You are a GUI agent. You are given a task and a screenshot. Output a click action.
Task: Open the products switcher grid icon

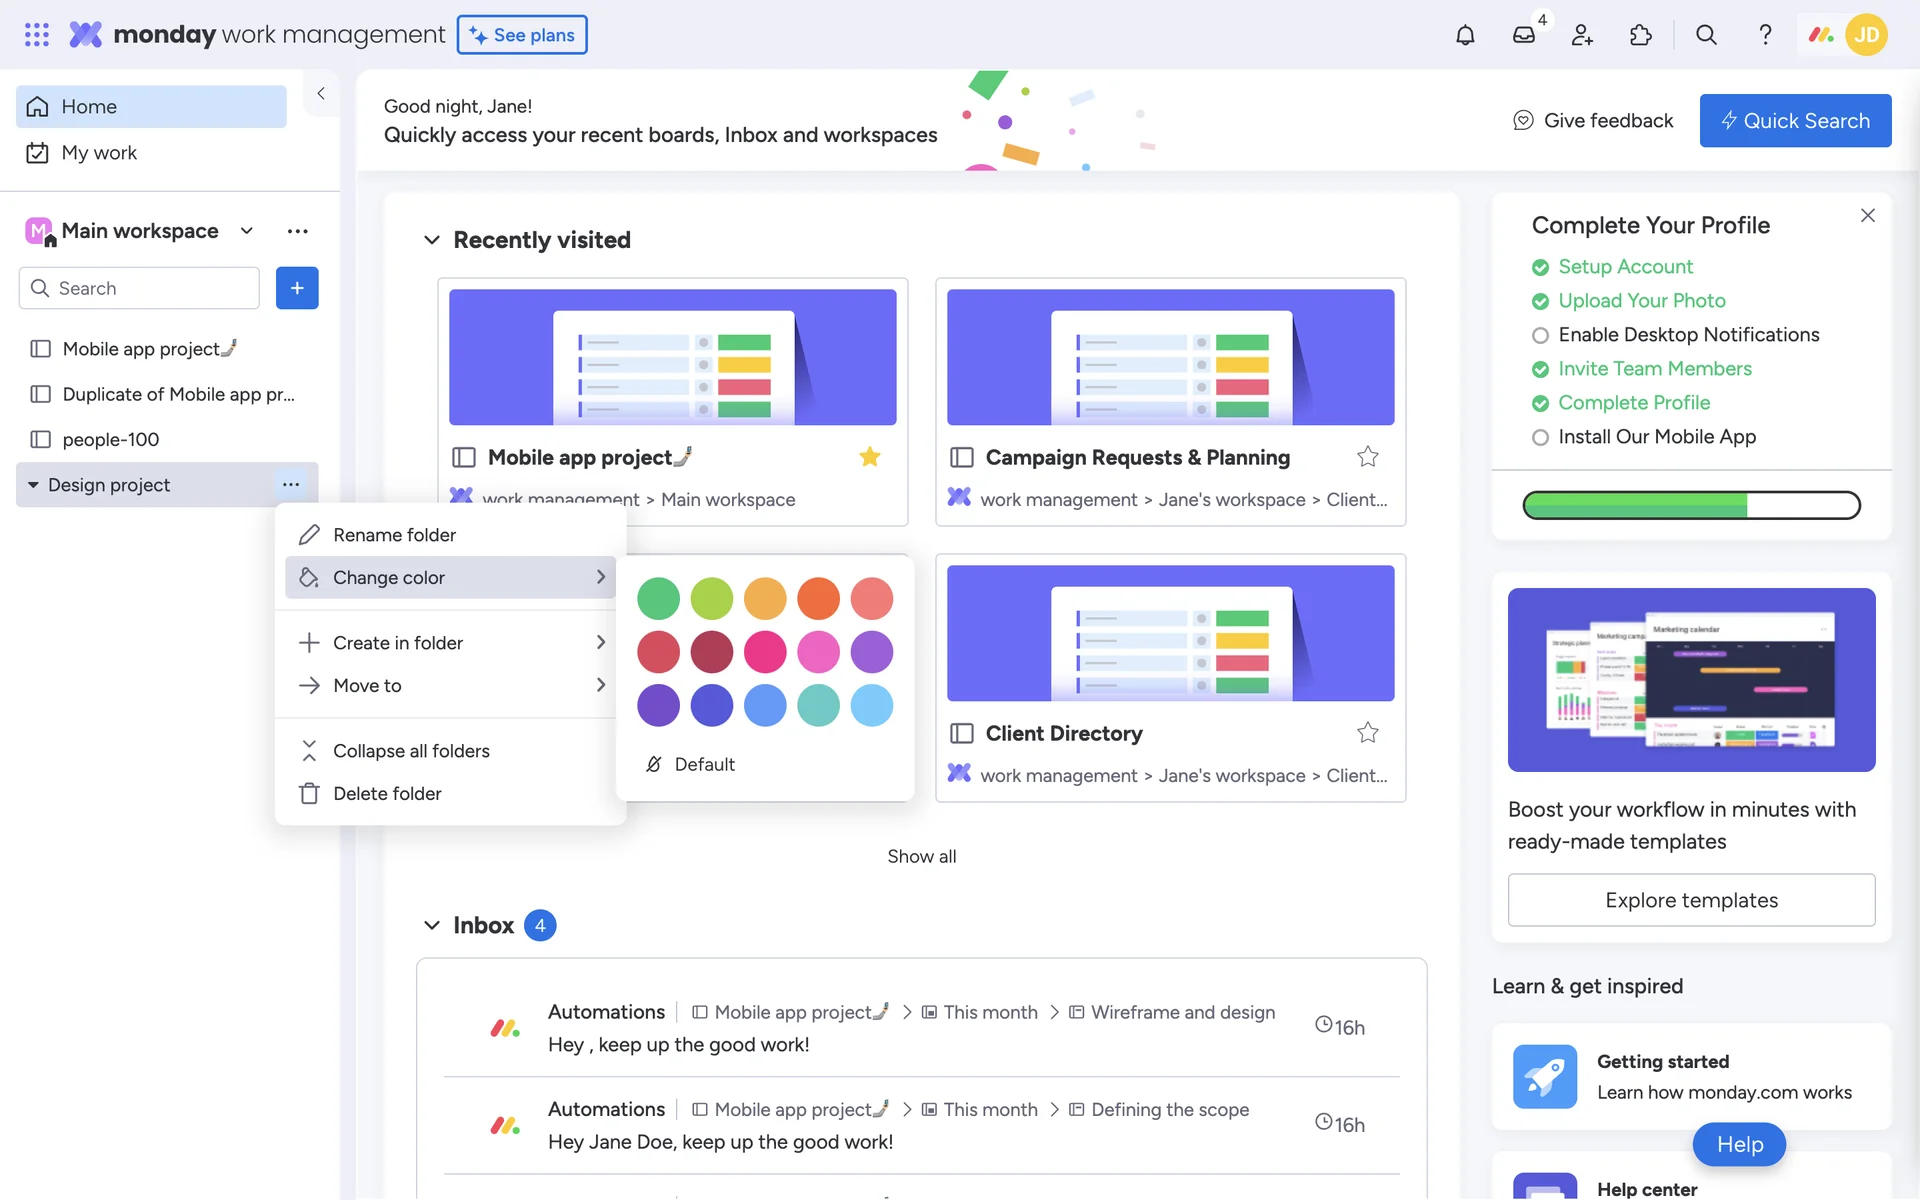coord(37,35)
